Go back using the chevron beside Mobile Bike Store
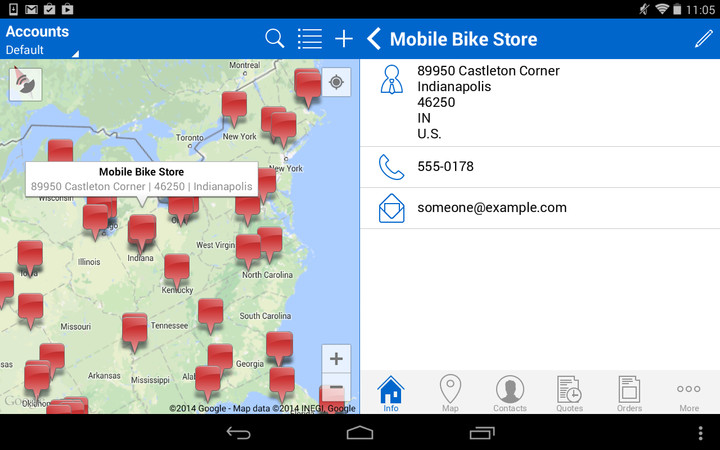Viewport: 720px width, 450px height. pos(374,39)
